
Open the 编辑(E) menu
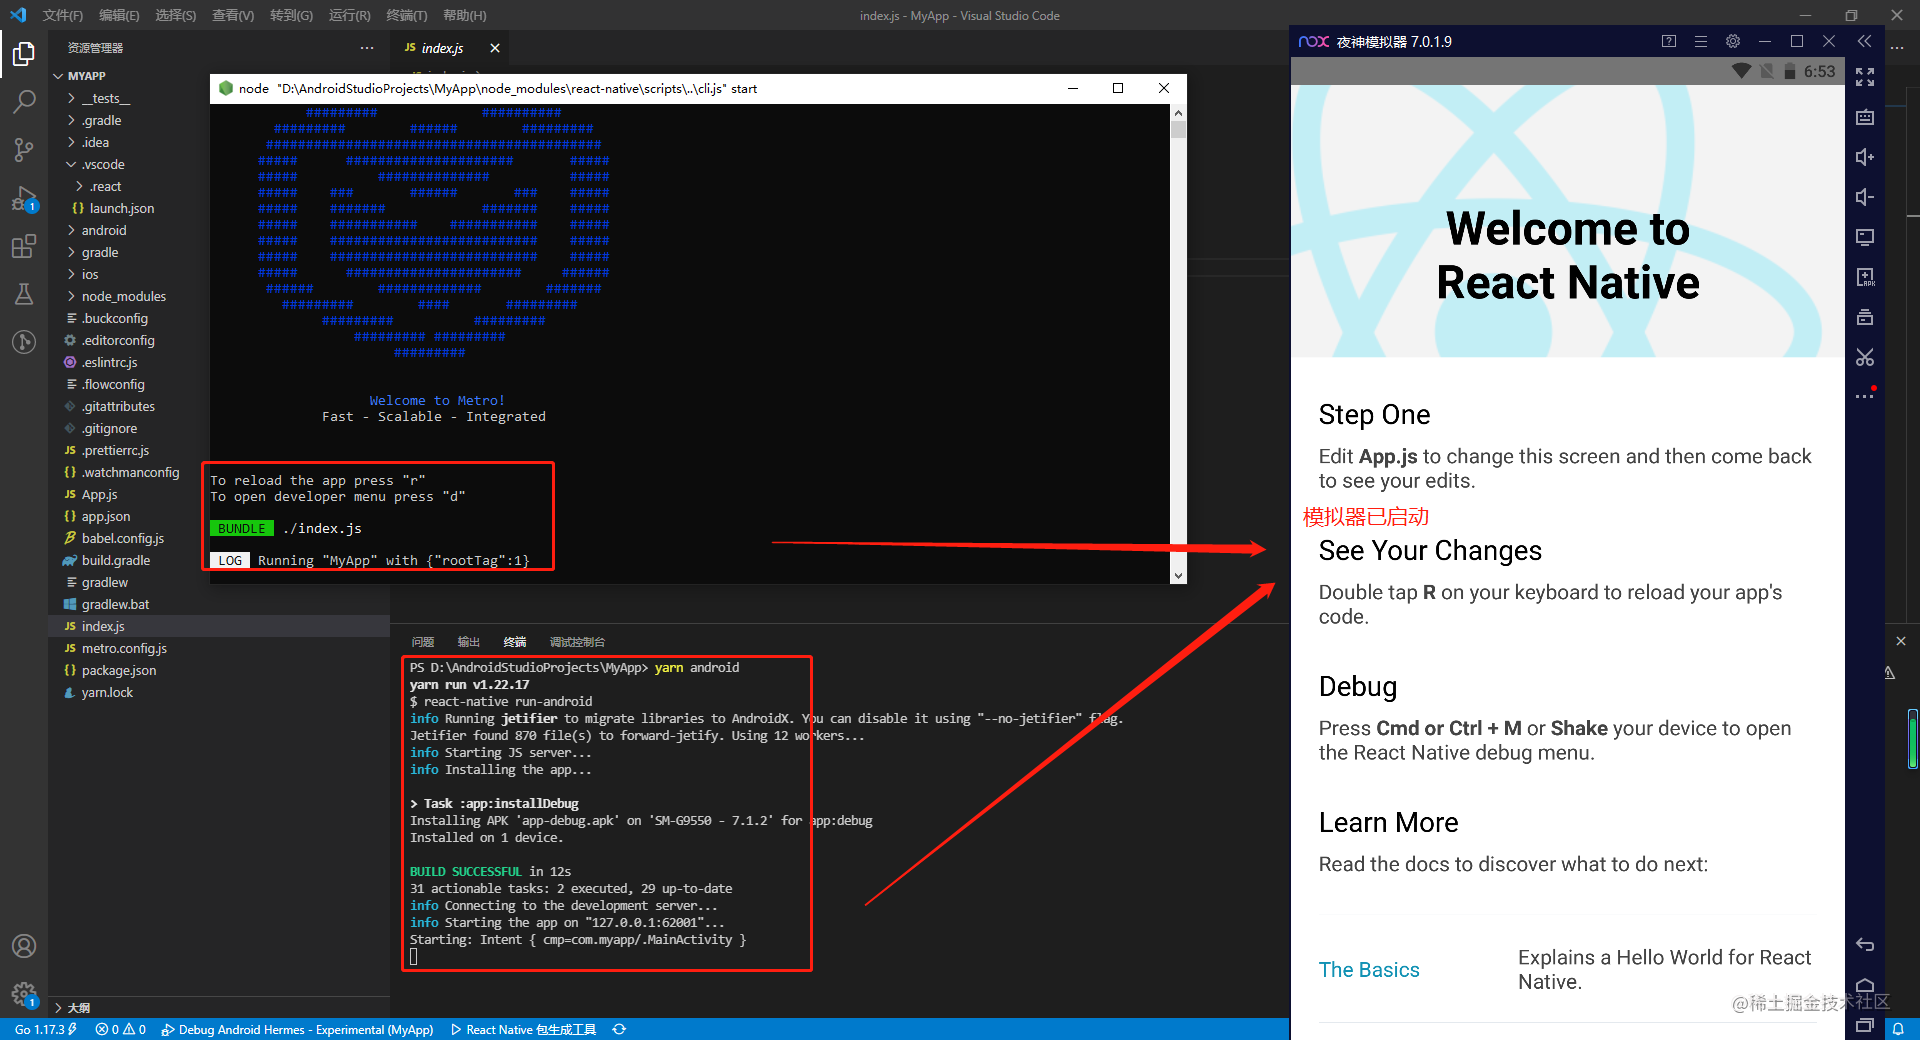click(x=119, y=15)
